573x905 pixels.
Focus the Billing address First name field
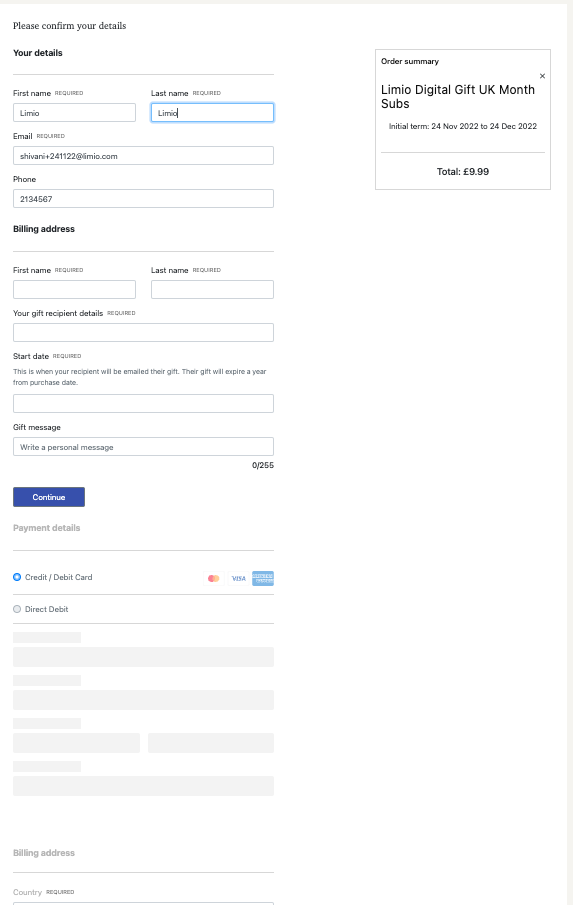coord(74,290)
